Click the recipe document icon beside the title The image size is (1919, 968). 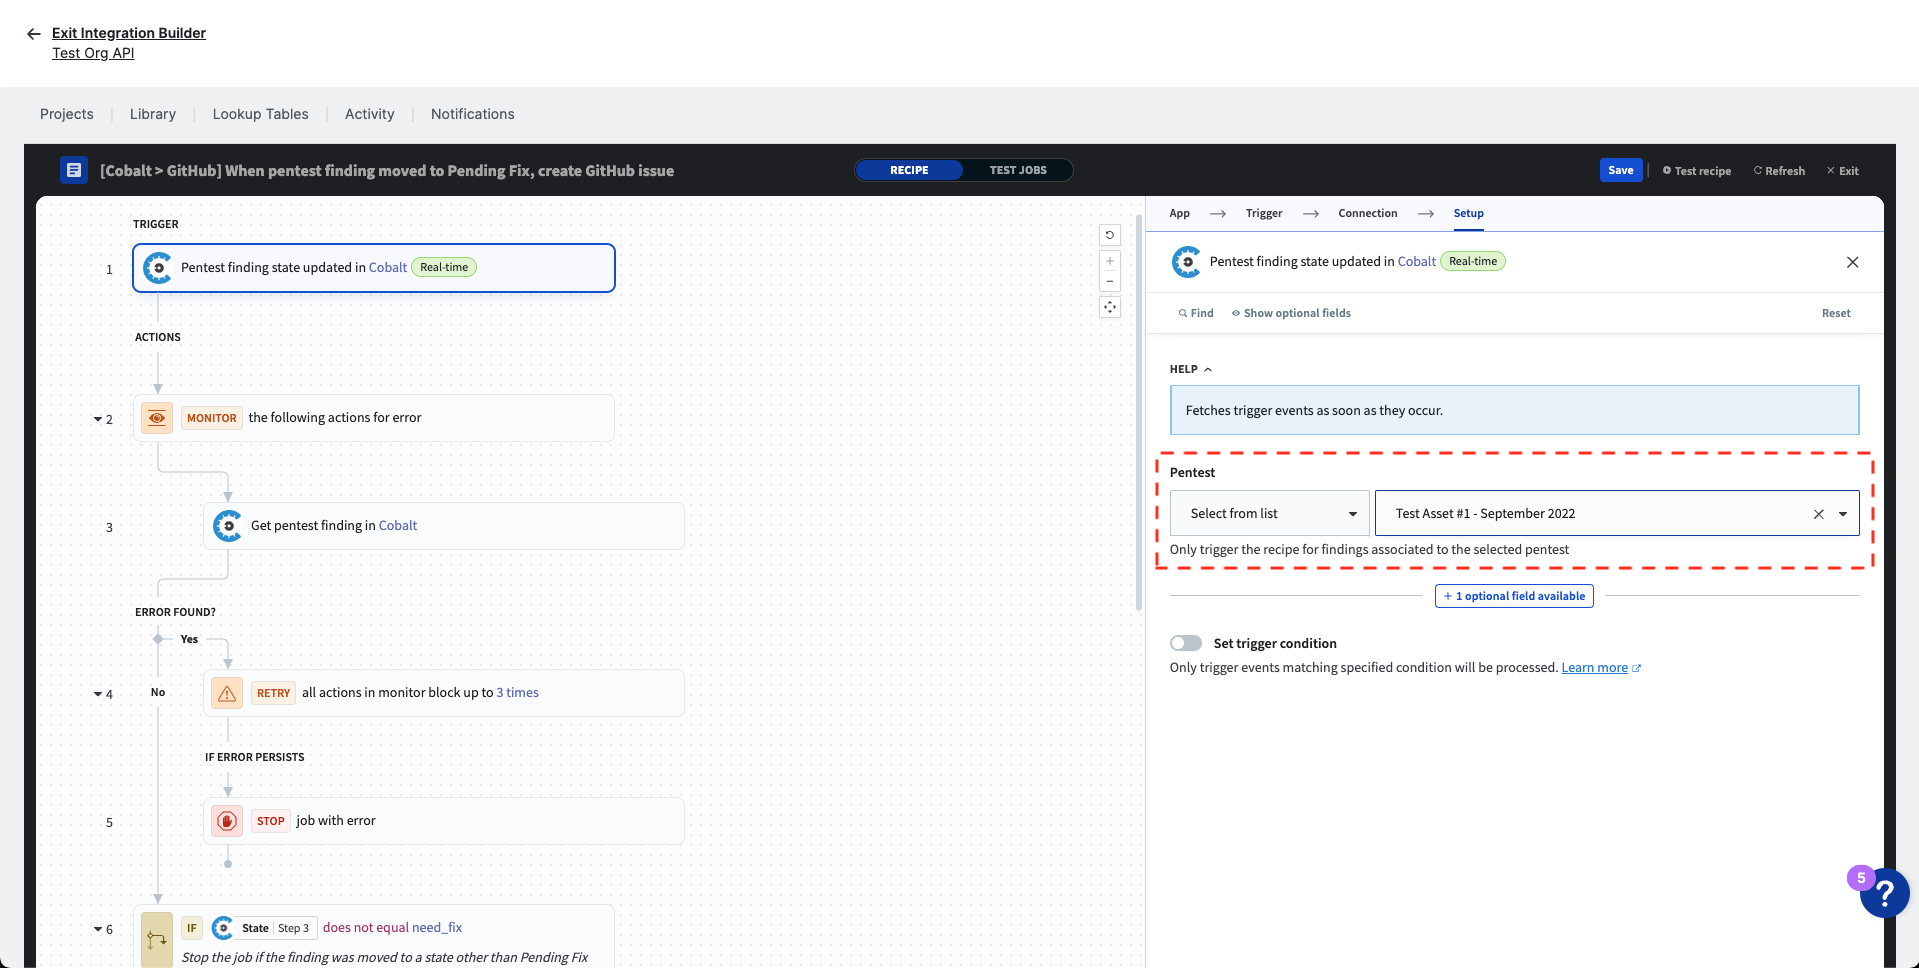point(73,170)
